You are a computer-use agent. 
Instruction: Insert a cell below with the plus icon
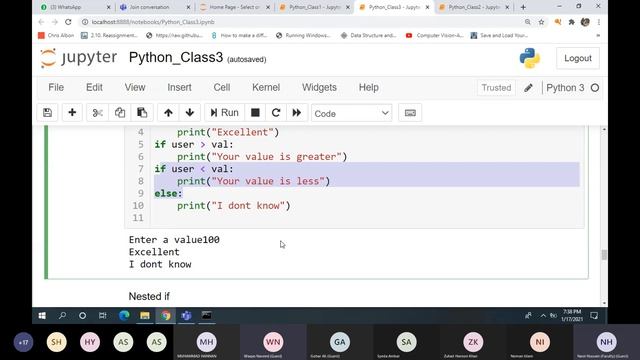click(72, 113)
